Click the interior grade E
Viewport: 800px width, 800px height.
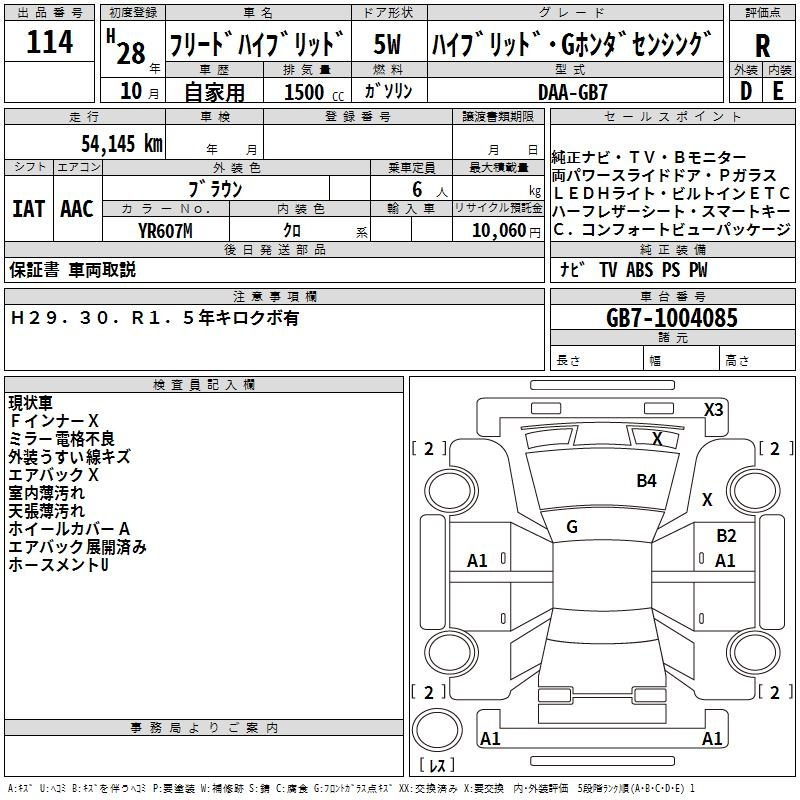point(778,90)
